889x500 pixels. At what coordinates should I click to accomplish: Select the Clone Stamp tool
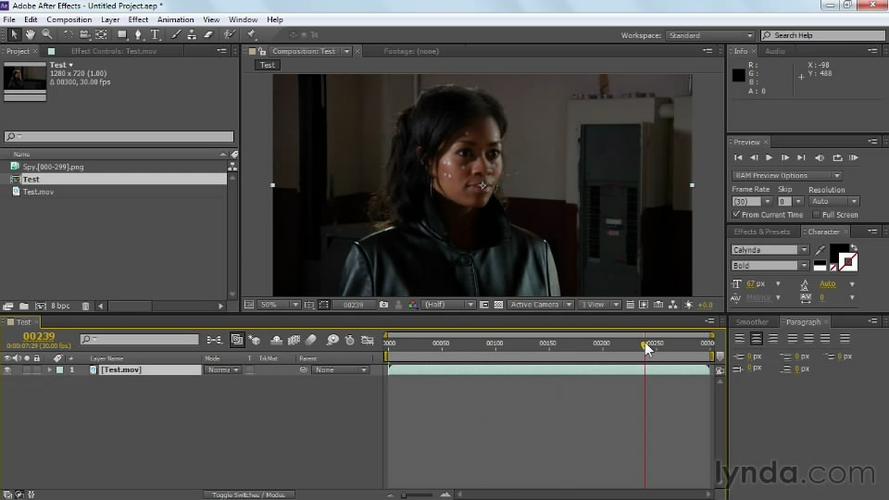click(192, 35)
